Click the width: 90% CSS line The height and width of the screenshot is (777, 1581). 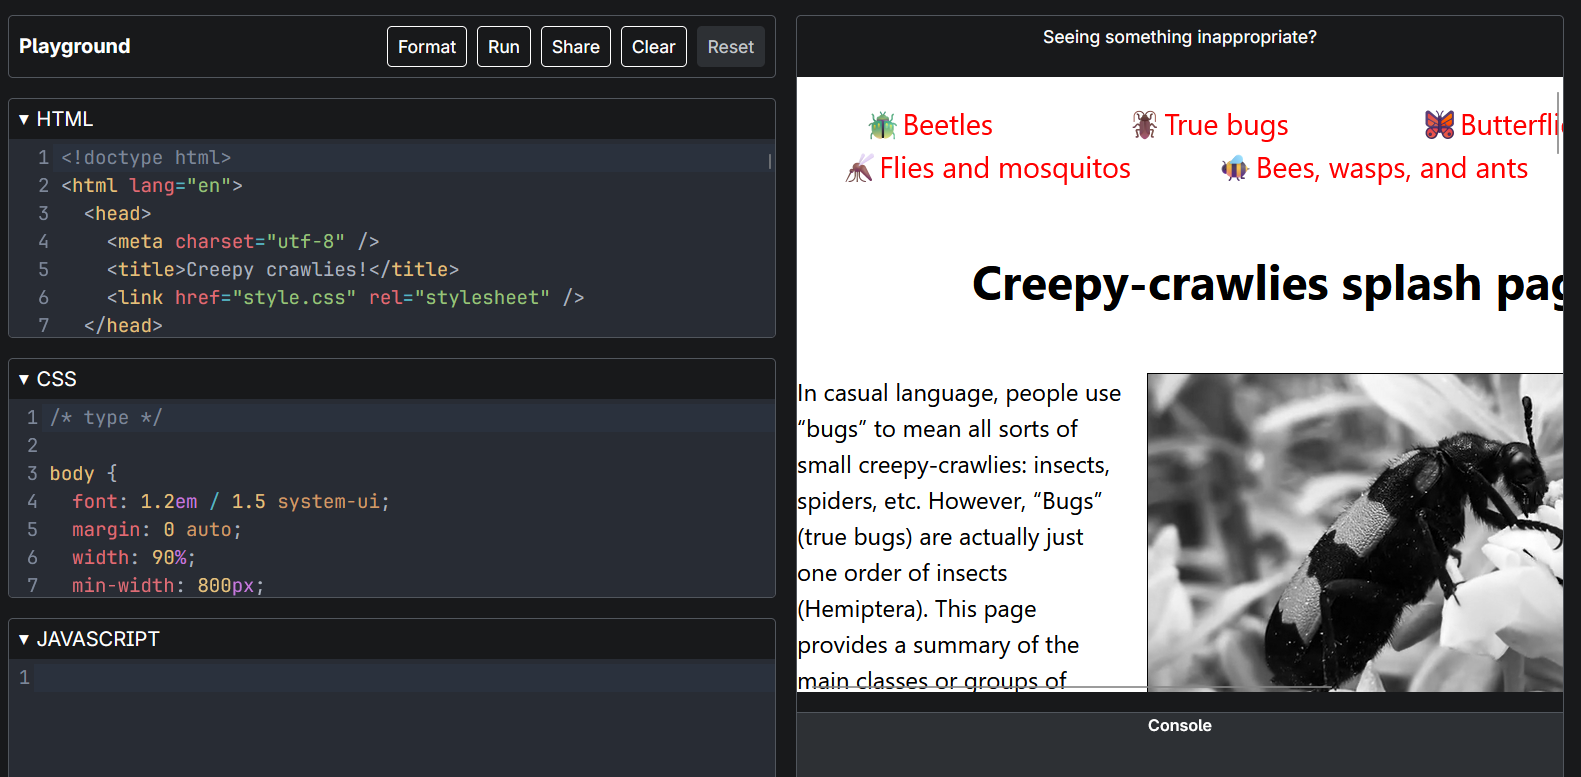pyautogui.click(x=134, y=557)
